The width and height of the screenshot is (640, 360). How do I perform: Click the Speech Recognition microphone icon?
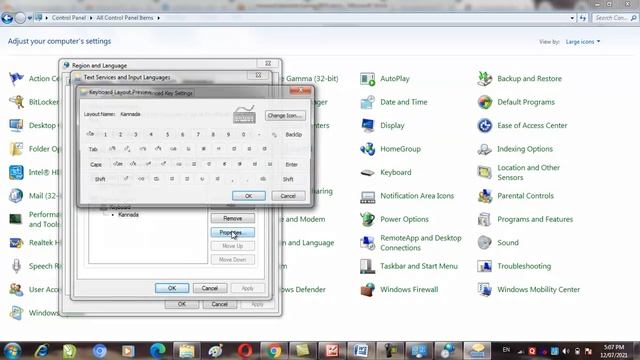16,266
